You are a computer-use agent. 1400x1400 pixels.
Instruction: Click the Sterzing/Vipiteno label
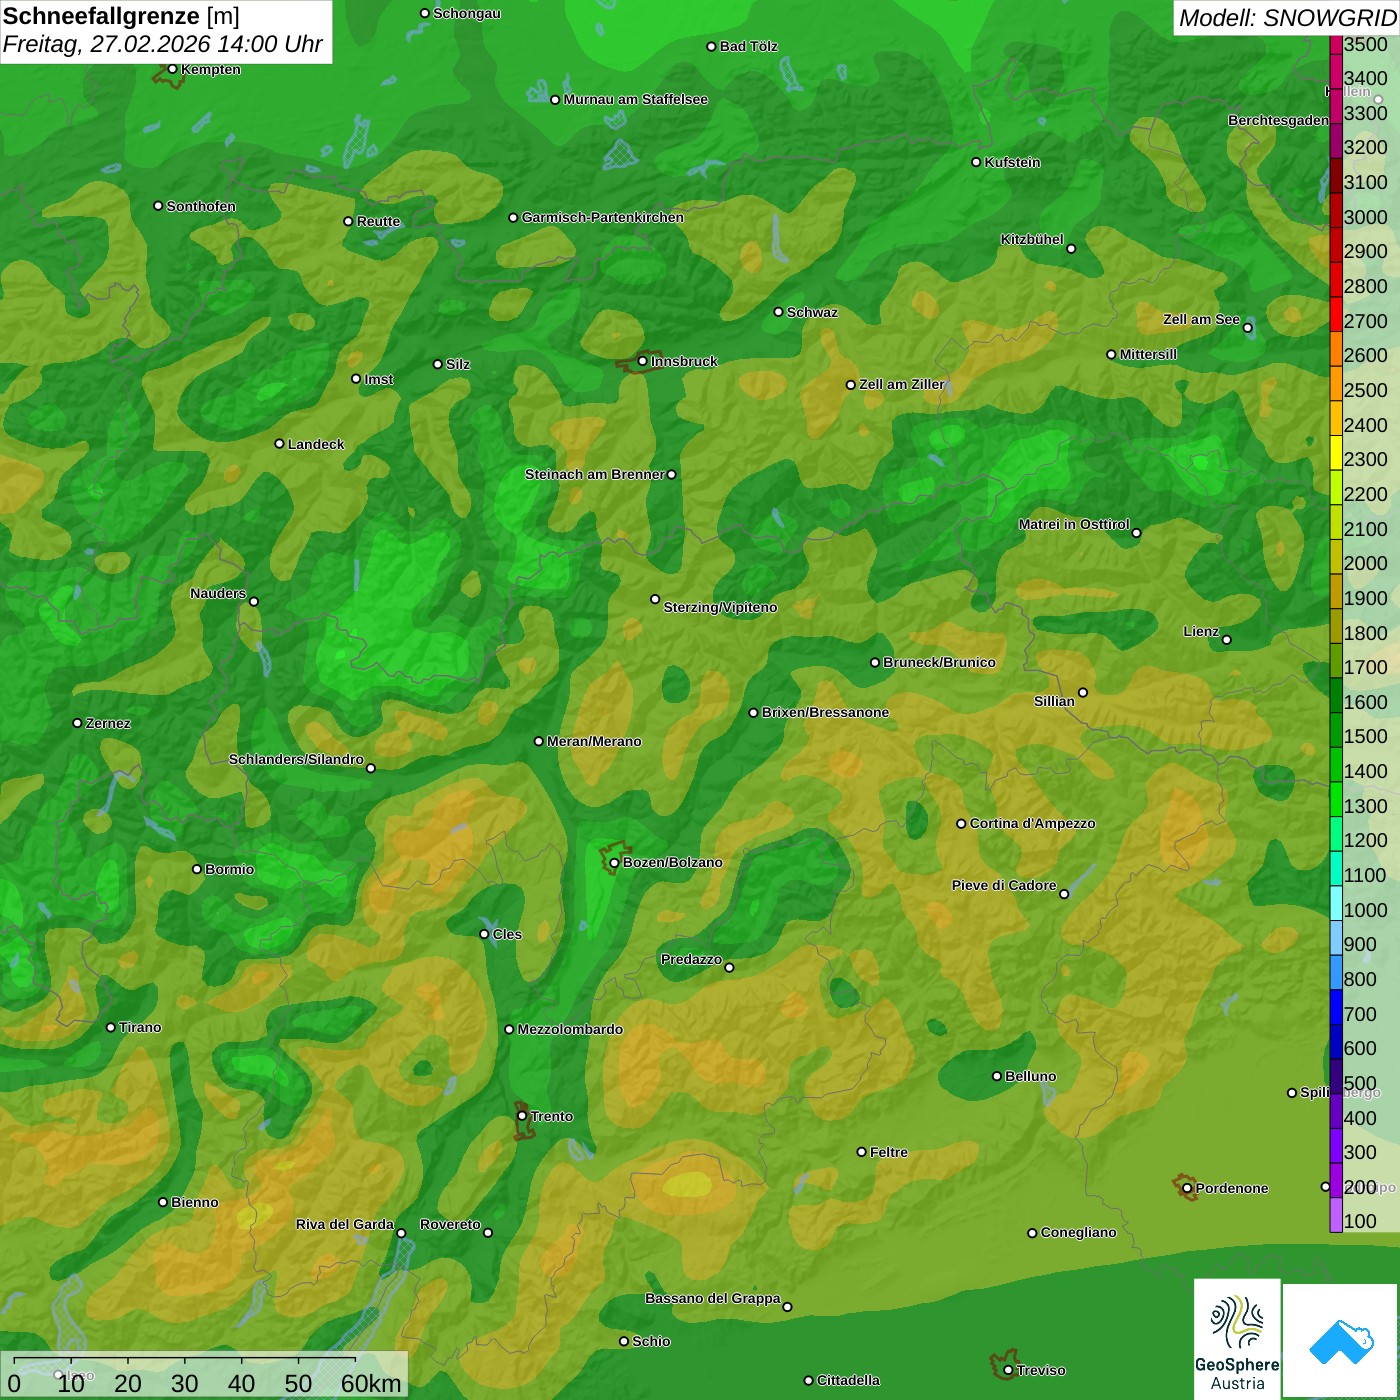coord(720,607)
